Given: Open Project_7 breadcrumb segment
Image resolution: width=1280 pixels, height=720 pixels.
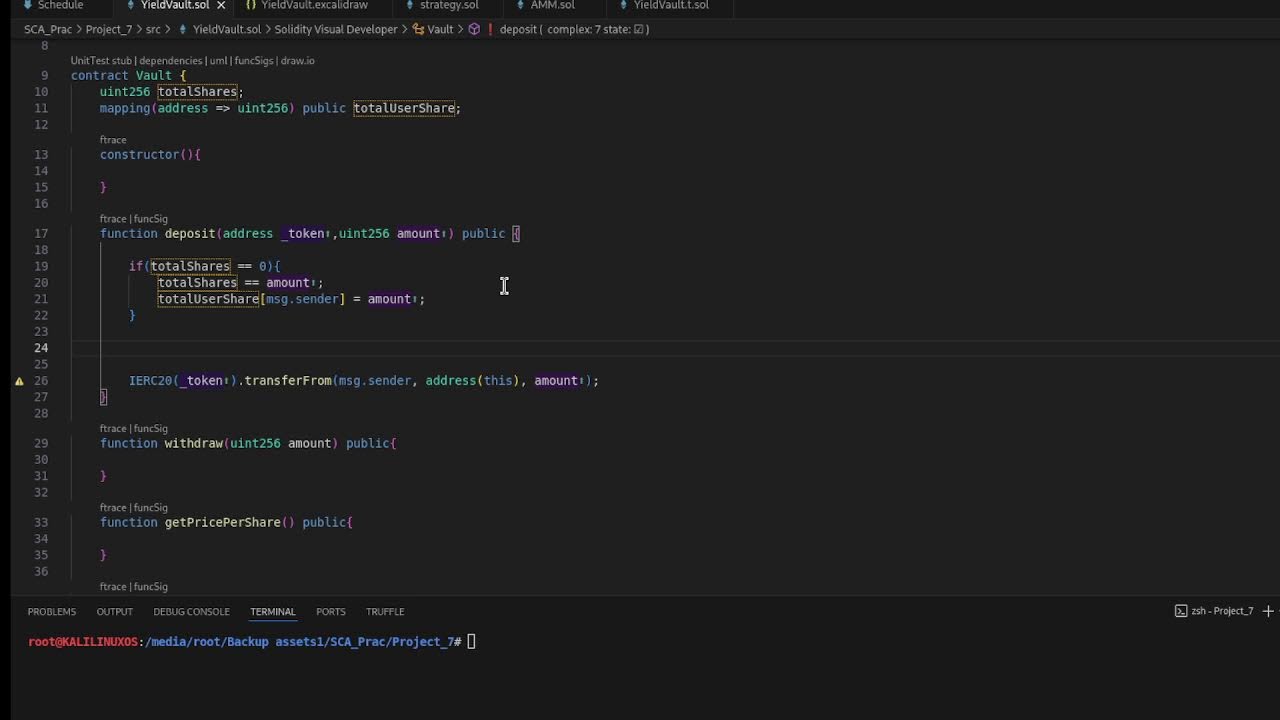Looking at the screenshot, I should [x=108, y=29].
